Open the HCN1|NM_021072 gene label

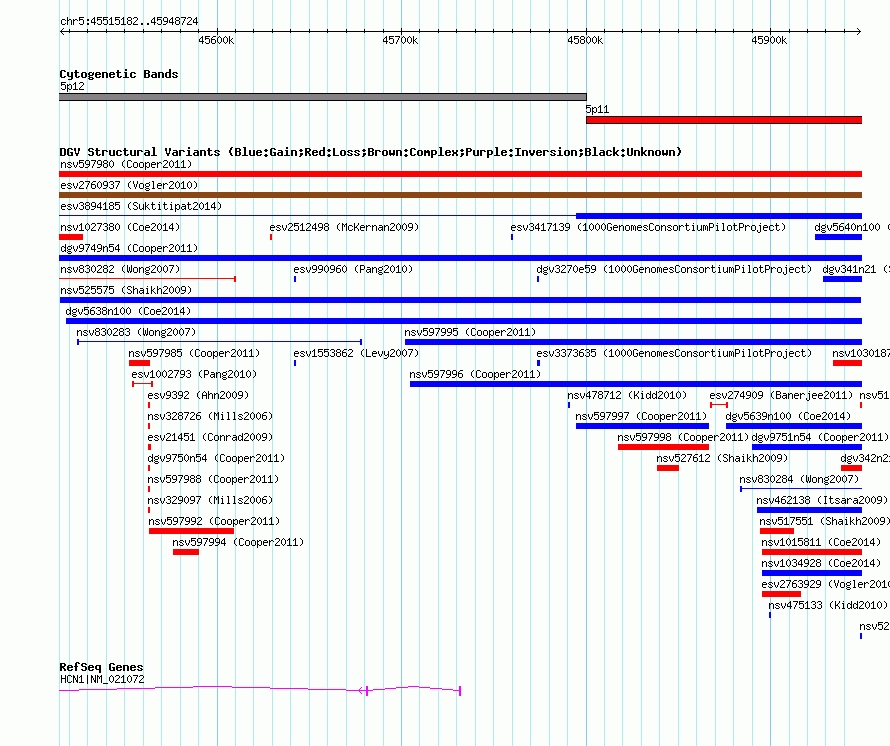pyautogui.click(x=102, y=680)
